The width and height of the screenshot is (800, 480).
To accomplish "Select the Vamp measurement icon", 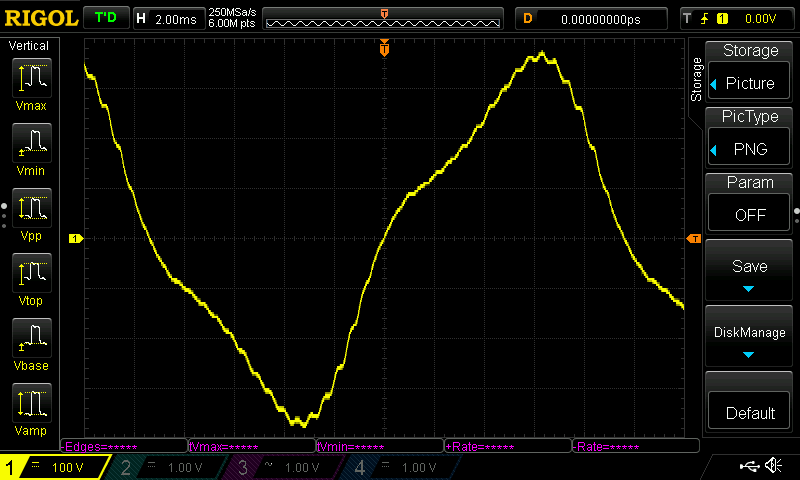I will click(x=32, y=403).
